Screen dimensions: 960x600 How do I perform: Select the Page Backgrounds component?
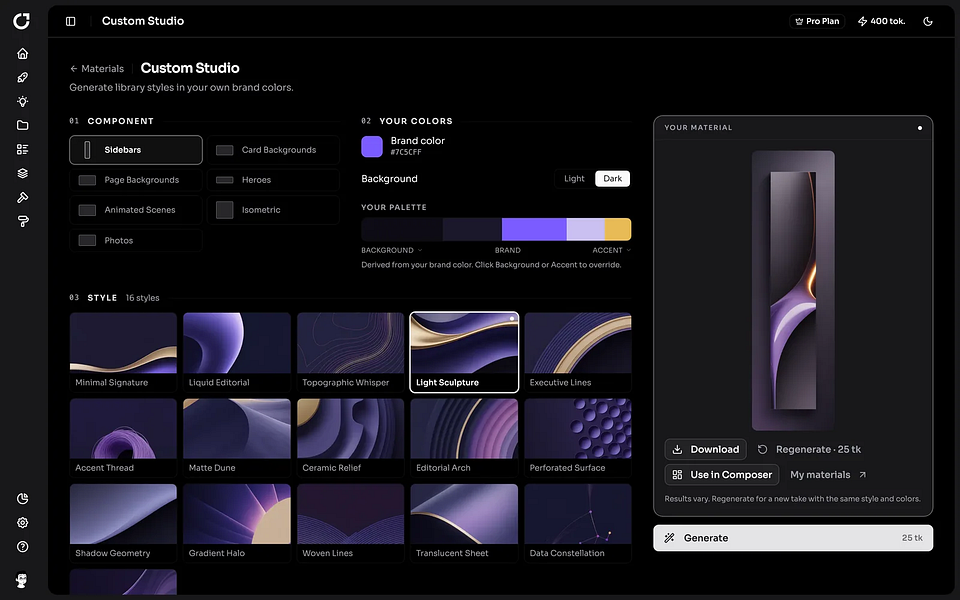pos(136,180)
